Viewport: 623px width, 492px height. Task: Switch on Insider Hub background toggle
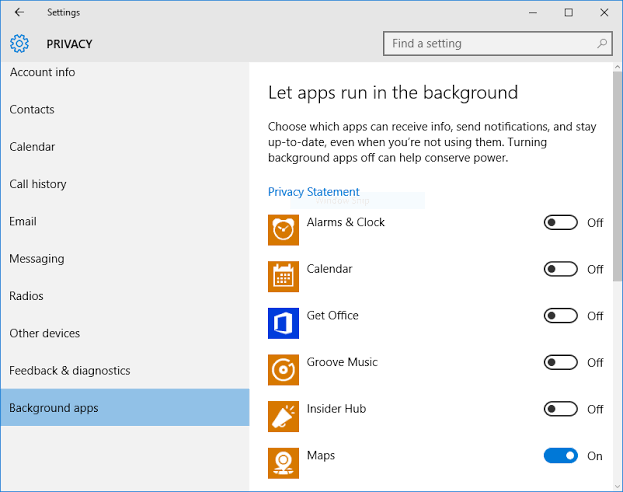[x=561, y=409]
